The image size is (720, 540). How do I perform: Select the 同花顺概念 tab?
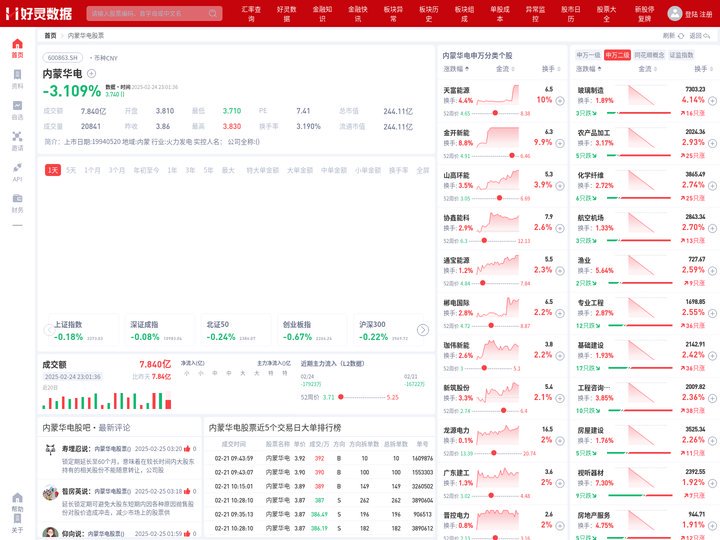[649, 55]
